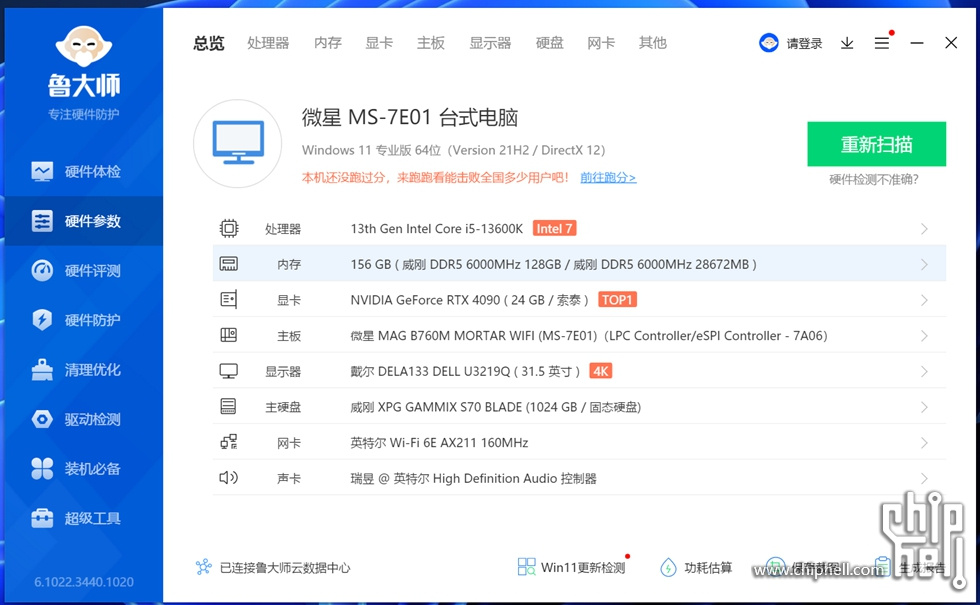Screen dimensions: 980x605
Task: Click the 鲁大师 mascot logo
Action: pos(84,47)
